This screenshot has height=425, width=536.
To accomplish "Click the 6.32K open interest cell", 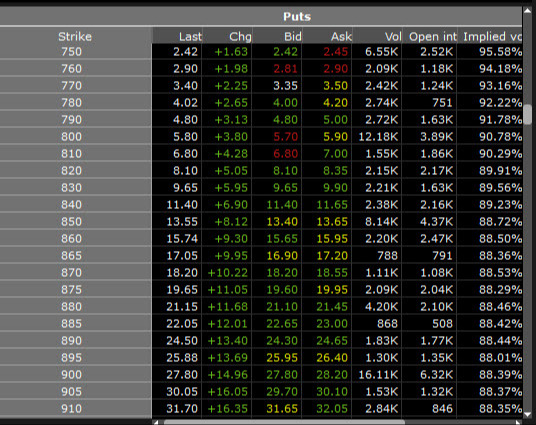I will (436, 375).
